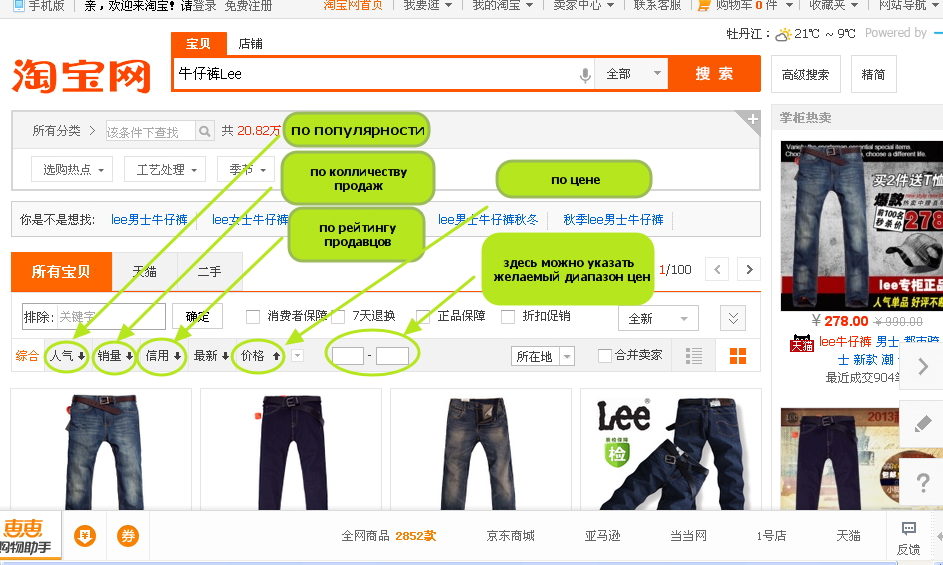Viewport: 943px width, 565px height.
Task: Open the small dropdown next to 价格 sort
Action: 297,356
